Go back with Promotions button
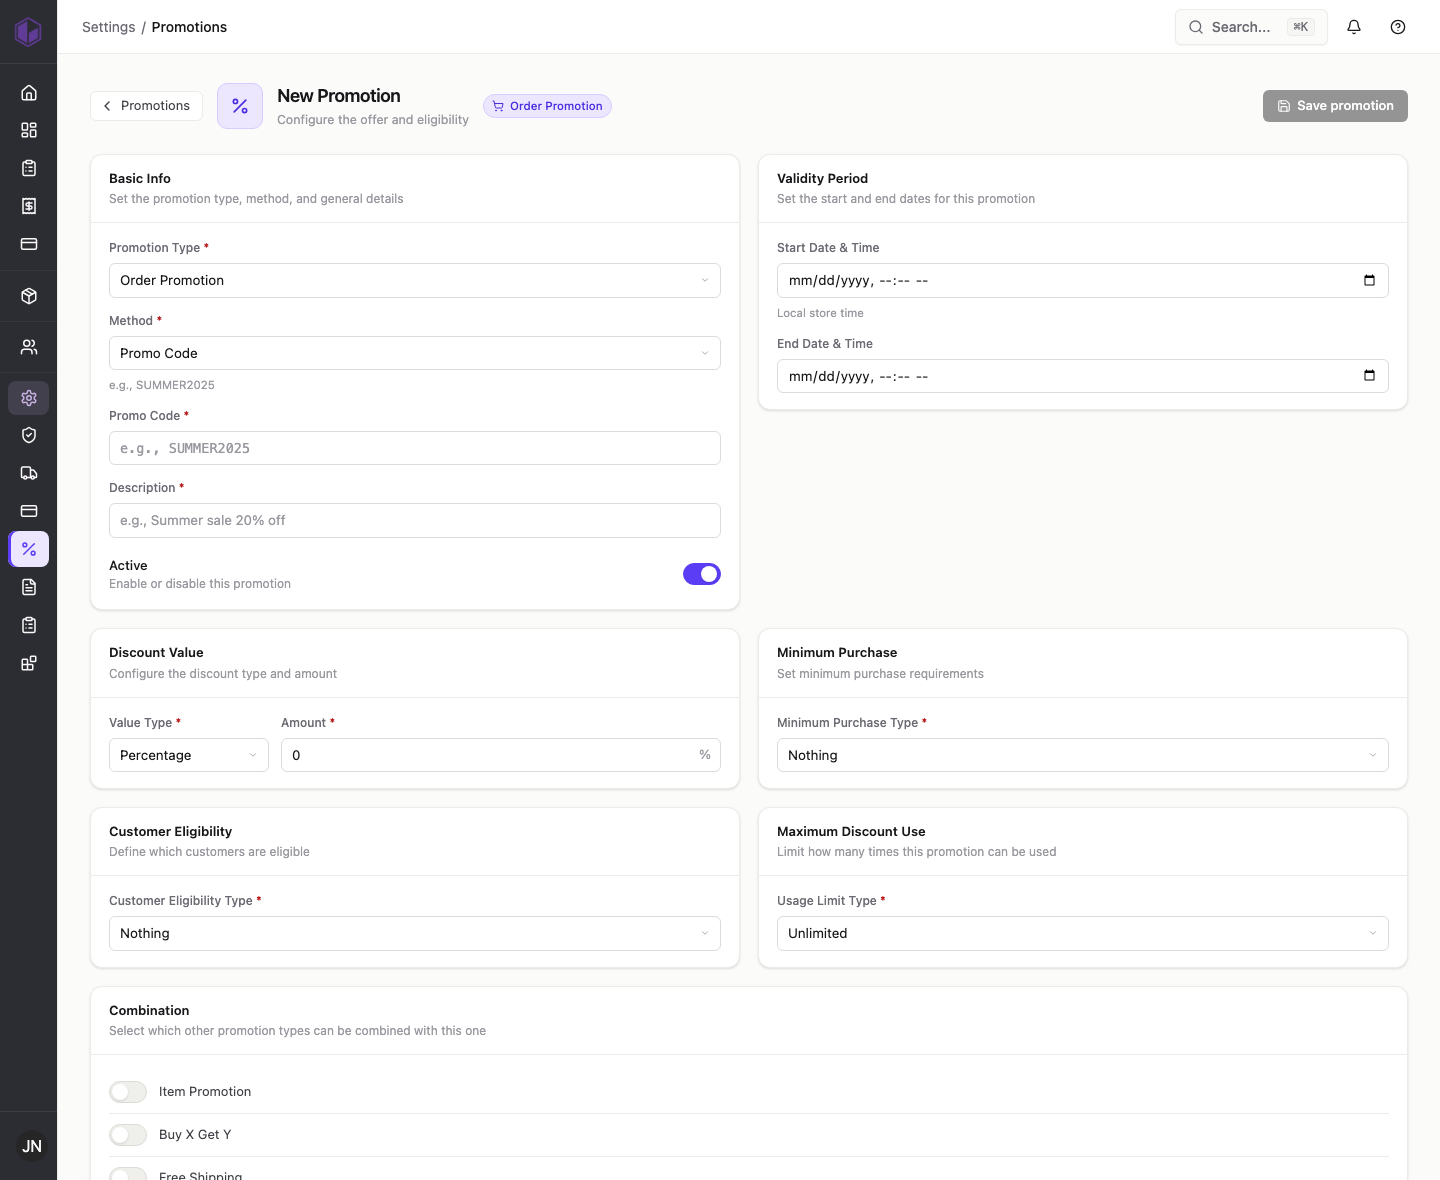1440x1180 pixels. point(146,106)
